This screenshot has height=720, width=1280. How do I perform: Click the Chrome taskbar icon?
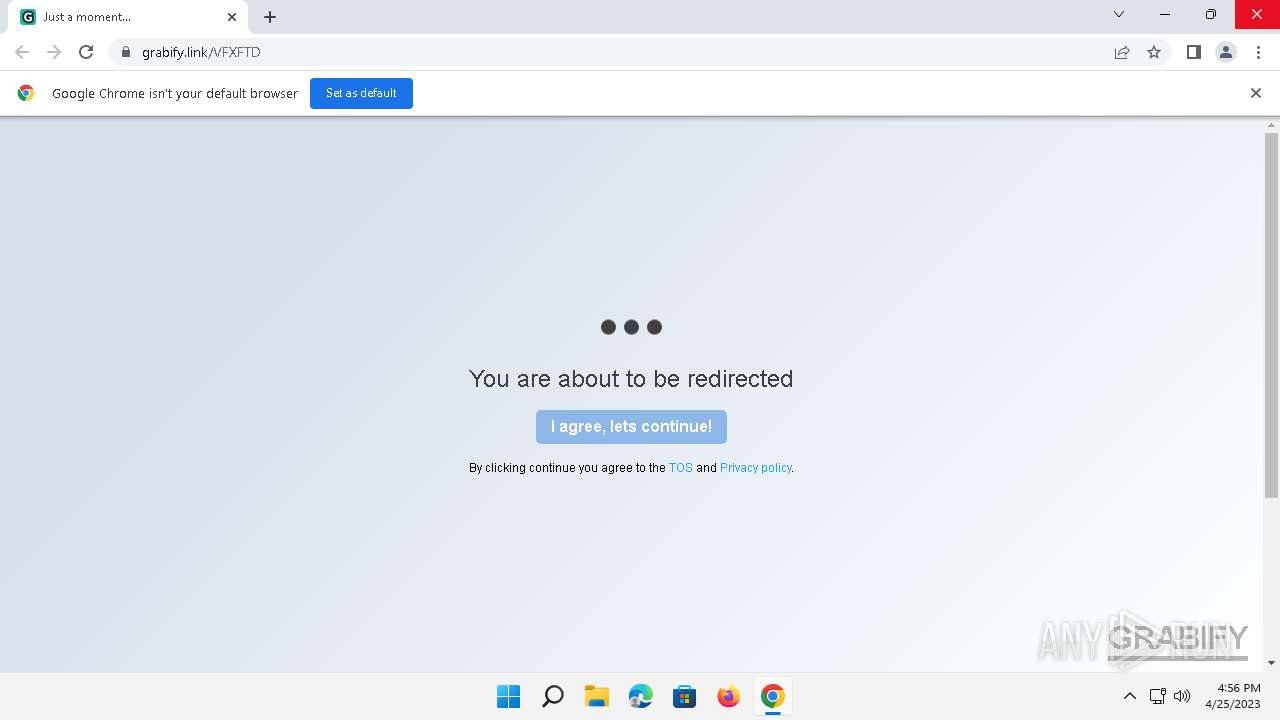click(772, 696)
